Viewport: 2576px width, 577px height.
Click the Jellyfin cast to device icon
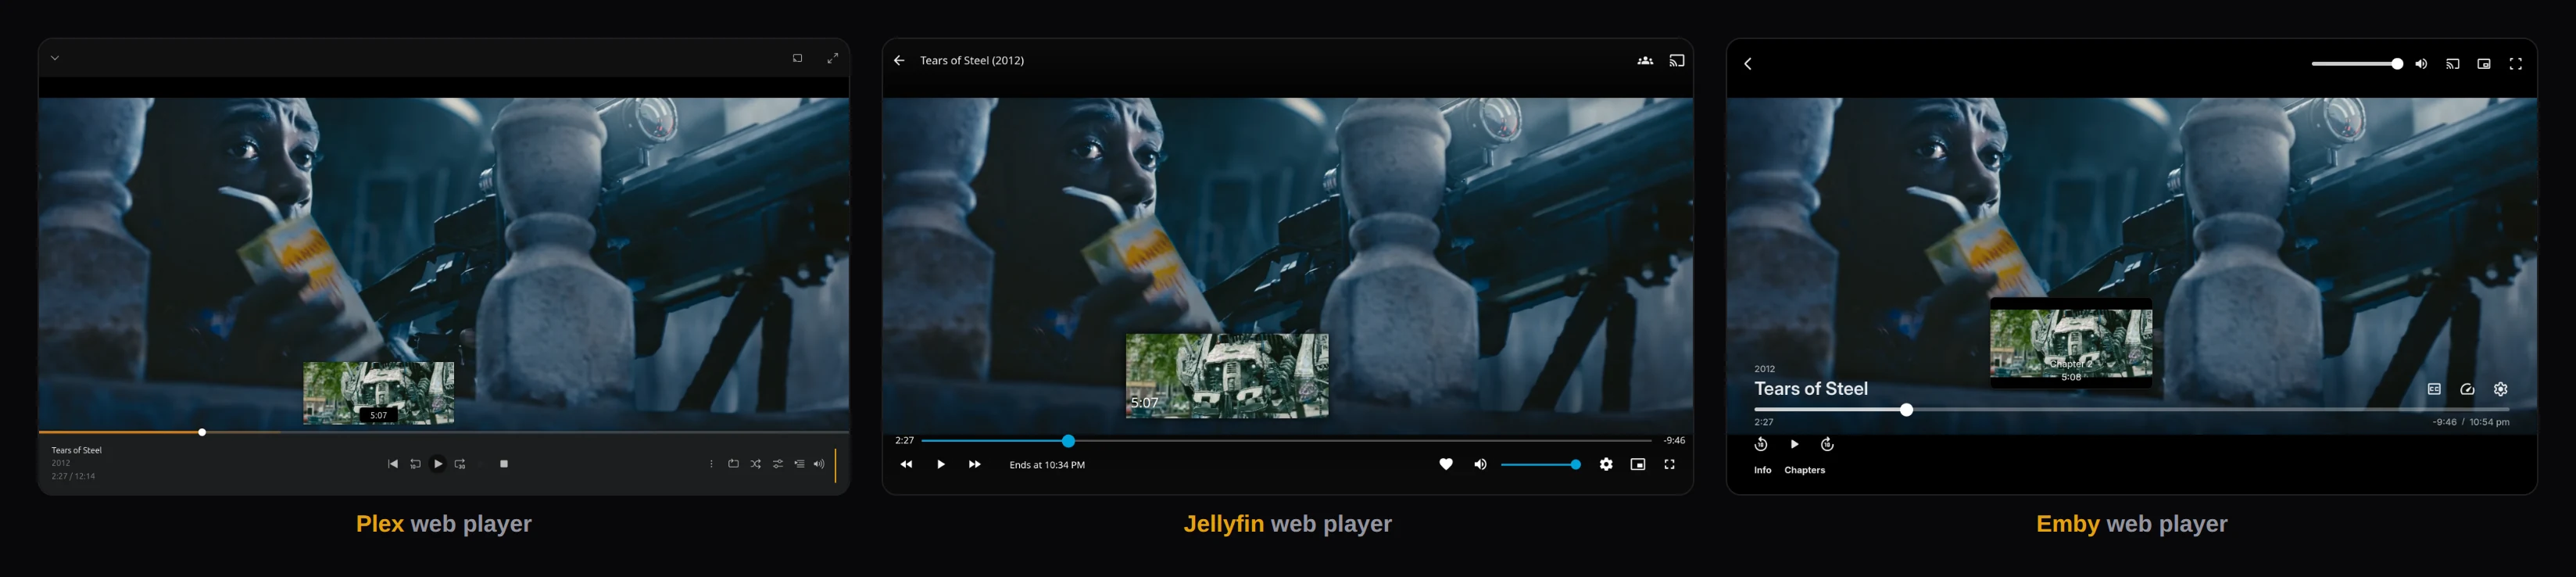click(x=1677, y=60)
